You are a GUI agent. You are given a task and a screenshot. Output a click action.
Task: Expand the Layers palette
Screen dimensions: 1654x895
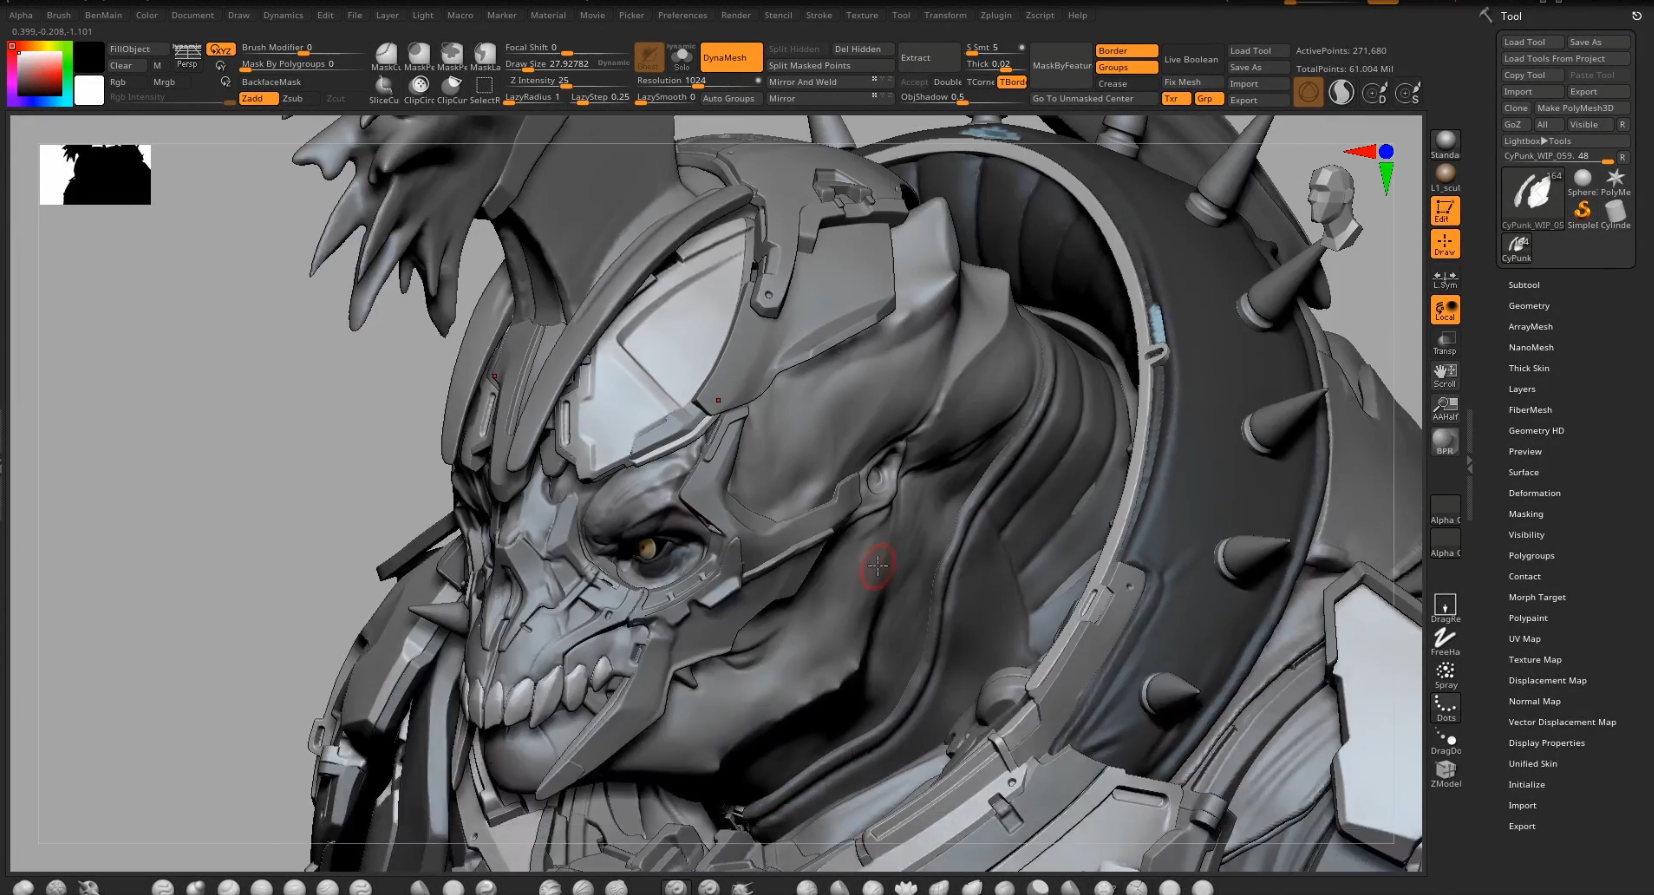coord(1522,389)
